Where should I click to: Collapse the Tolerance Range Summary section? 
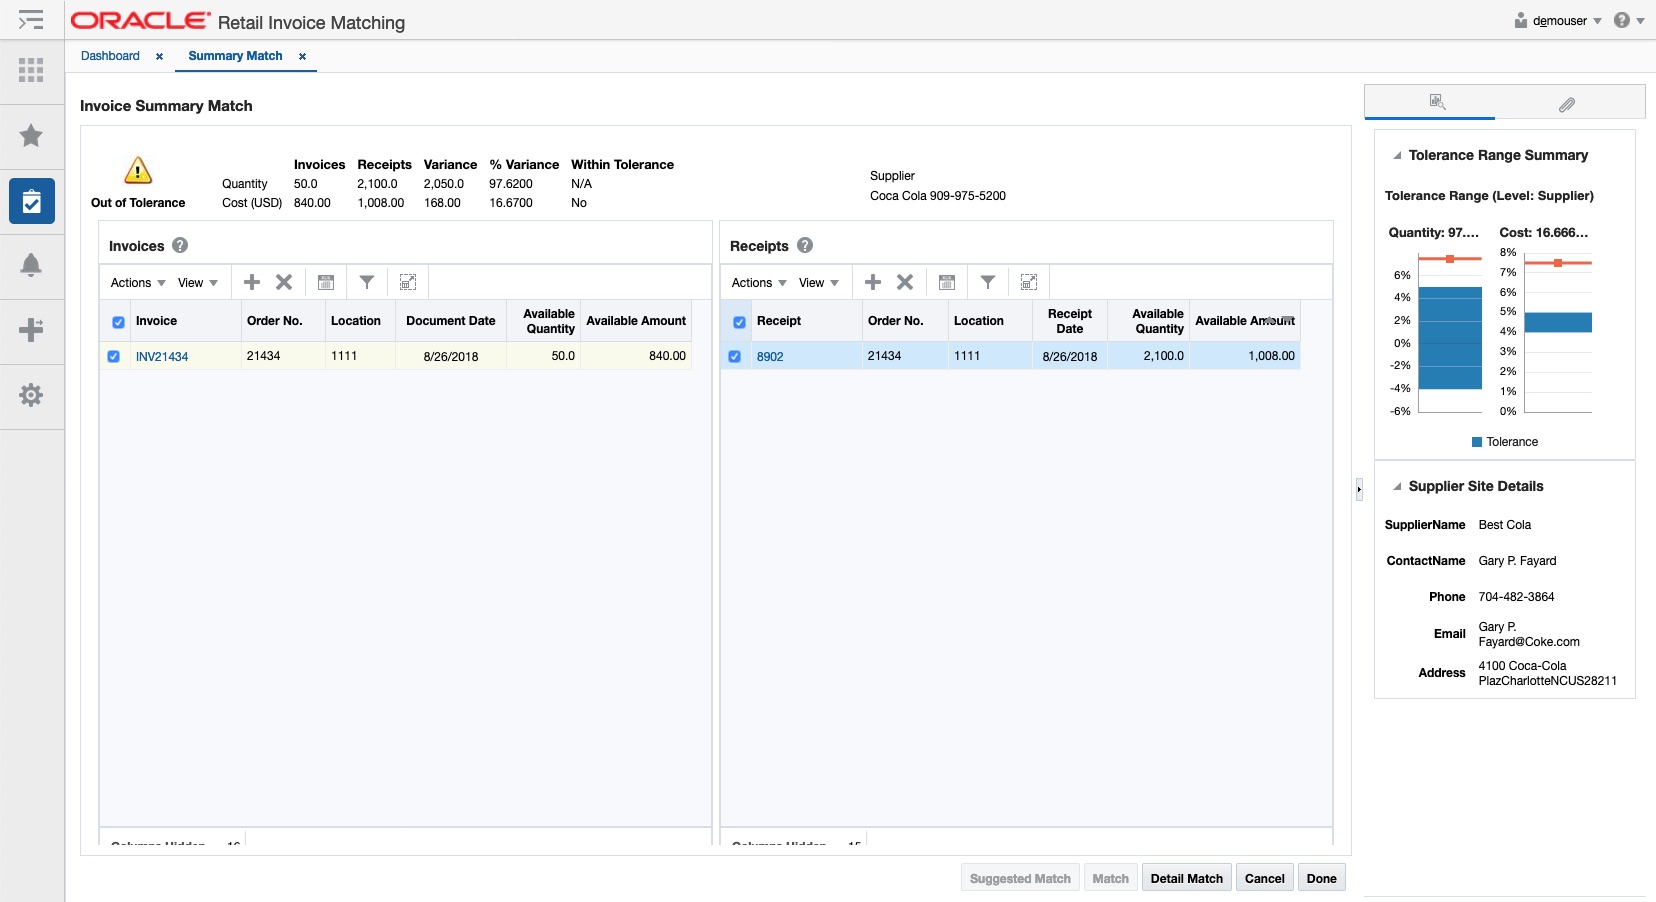[1396, 155]
